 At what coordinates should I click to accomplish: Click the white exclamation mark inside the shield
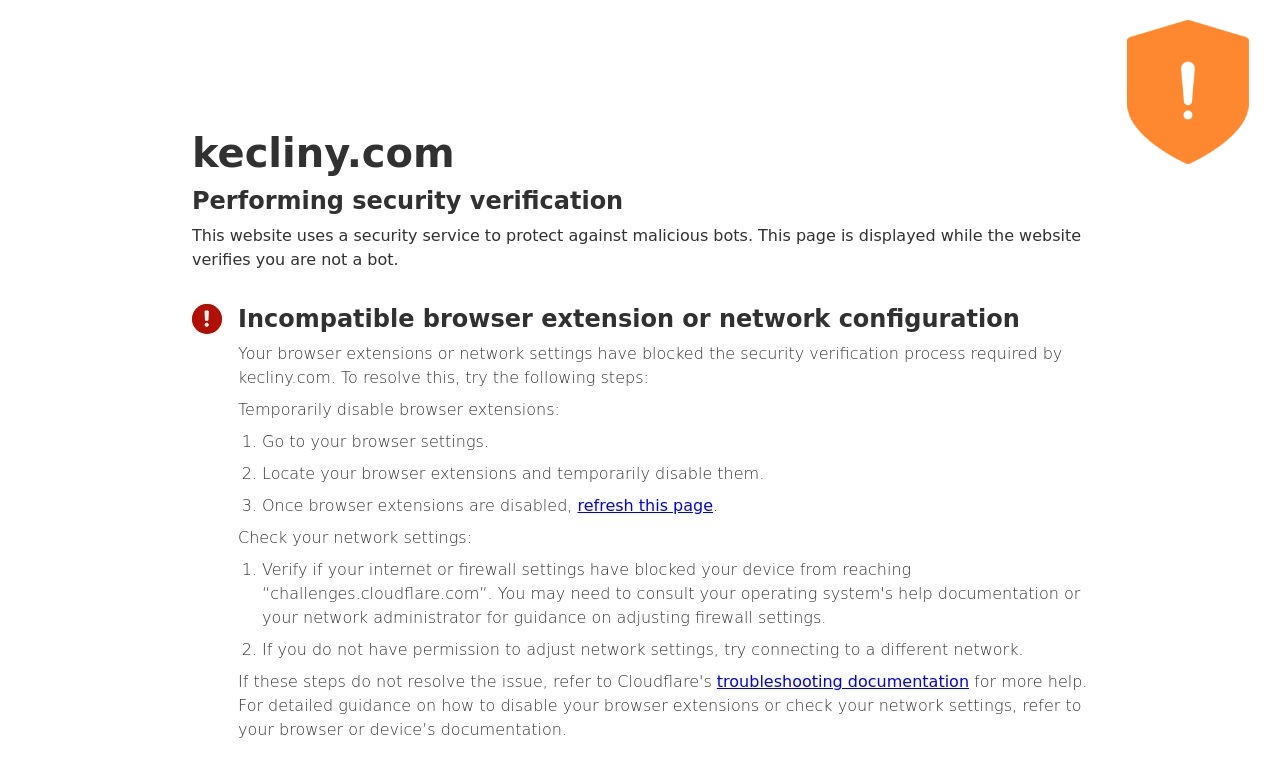tap(1188, 91)
